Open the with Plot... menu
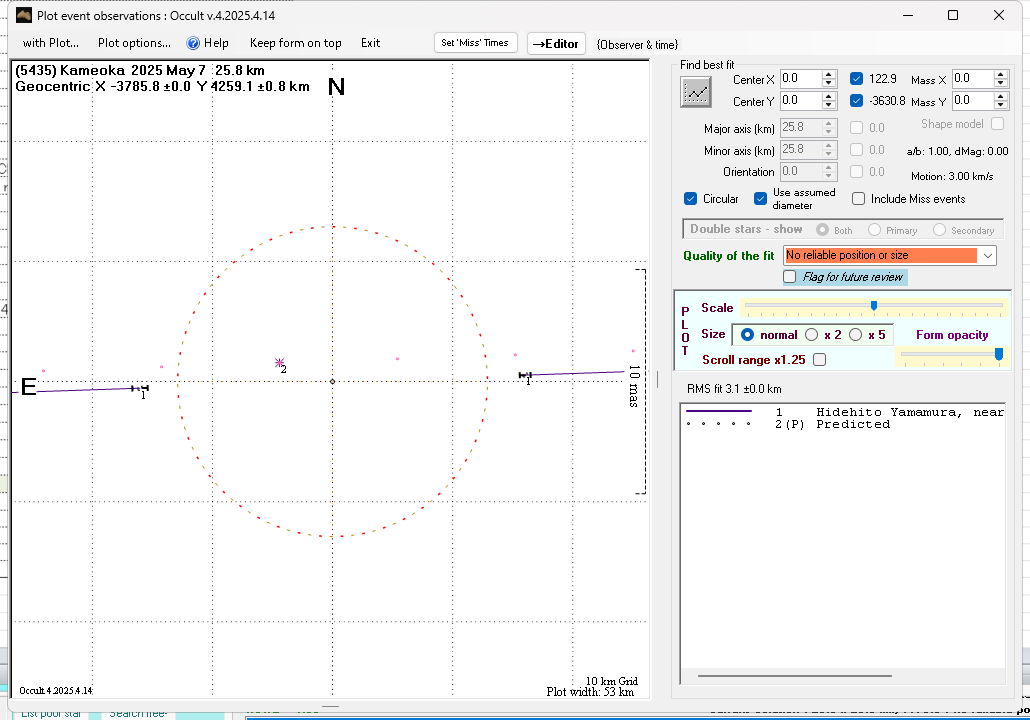The width and height of the screenshot is (1030, 720). [x=50, y=43]
